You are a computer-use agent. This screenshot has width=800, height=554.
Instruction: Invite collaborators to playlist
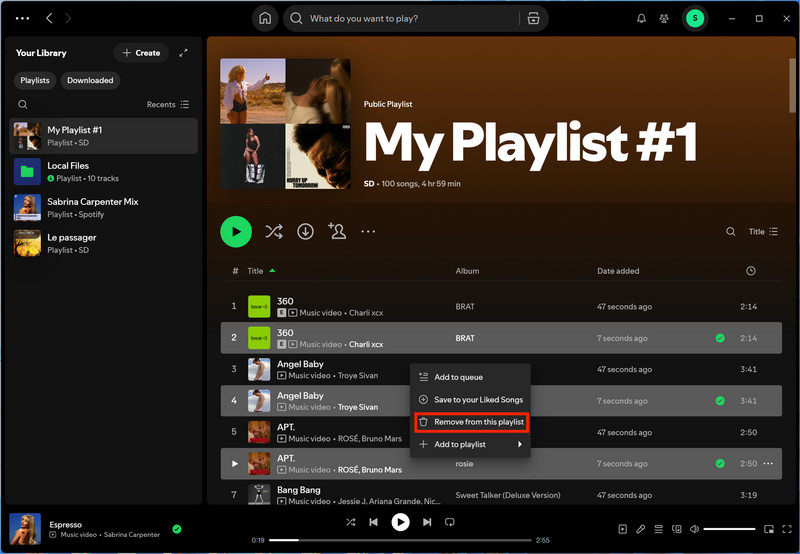[337, 231]
